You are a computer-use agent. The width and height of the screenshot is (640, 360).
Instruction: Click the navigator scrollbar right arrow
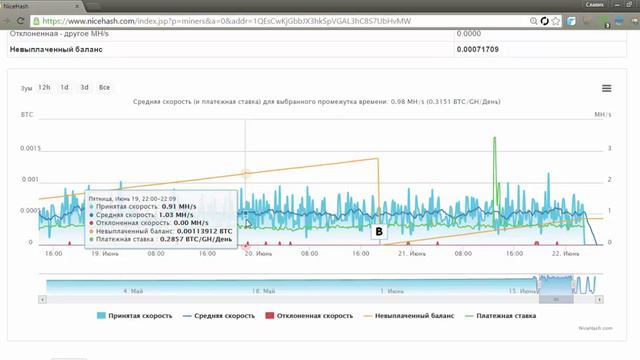(599, 300)
